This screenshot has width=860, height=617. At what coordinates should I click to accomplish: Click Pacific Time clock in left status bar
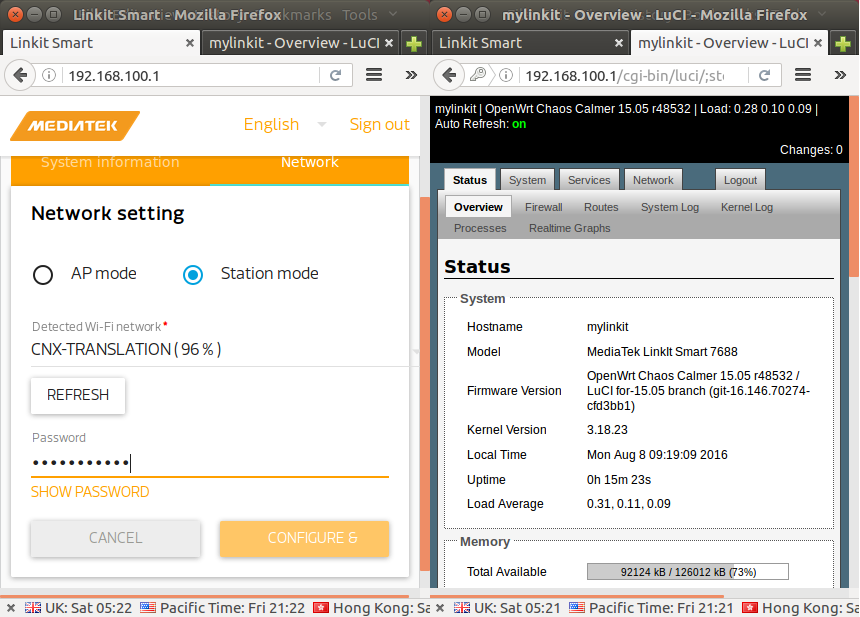point(223,608)
